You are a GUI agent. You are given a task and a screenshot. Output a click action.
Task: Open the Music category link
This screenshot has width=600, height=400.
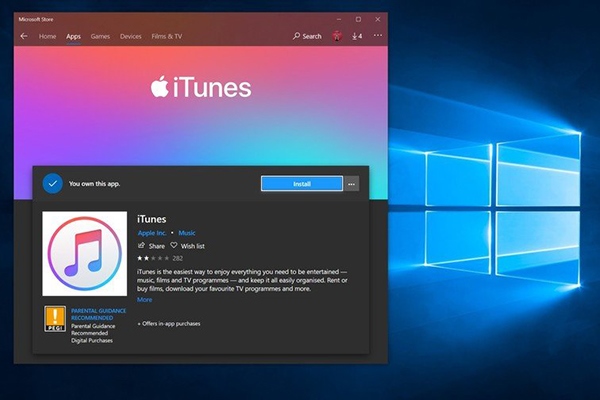coord(187,233)
